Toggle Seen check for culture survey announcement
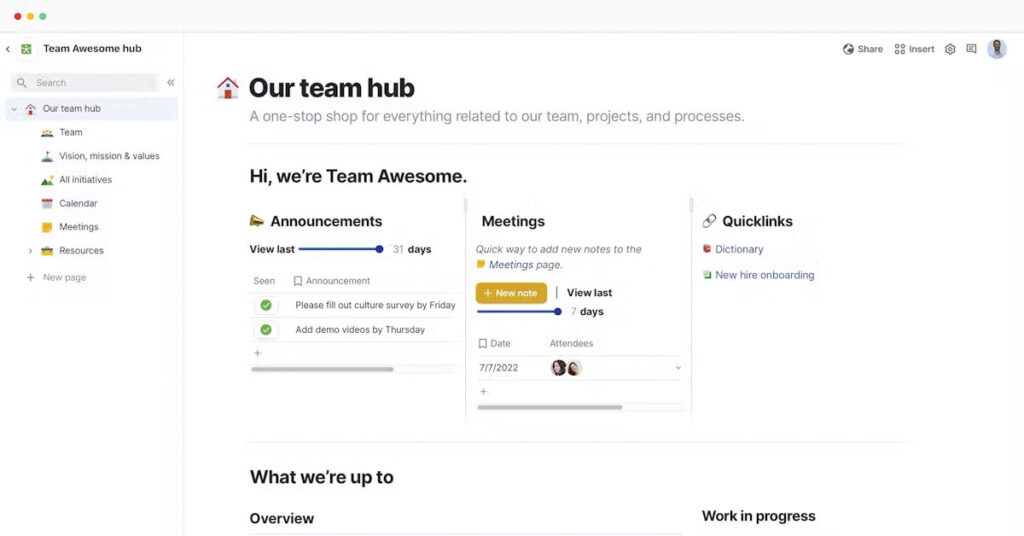Viewport: 1024px width, 536px height. [266, 305]
